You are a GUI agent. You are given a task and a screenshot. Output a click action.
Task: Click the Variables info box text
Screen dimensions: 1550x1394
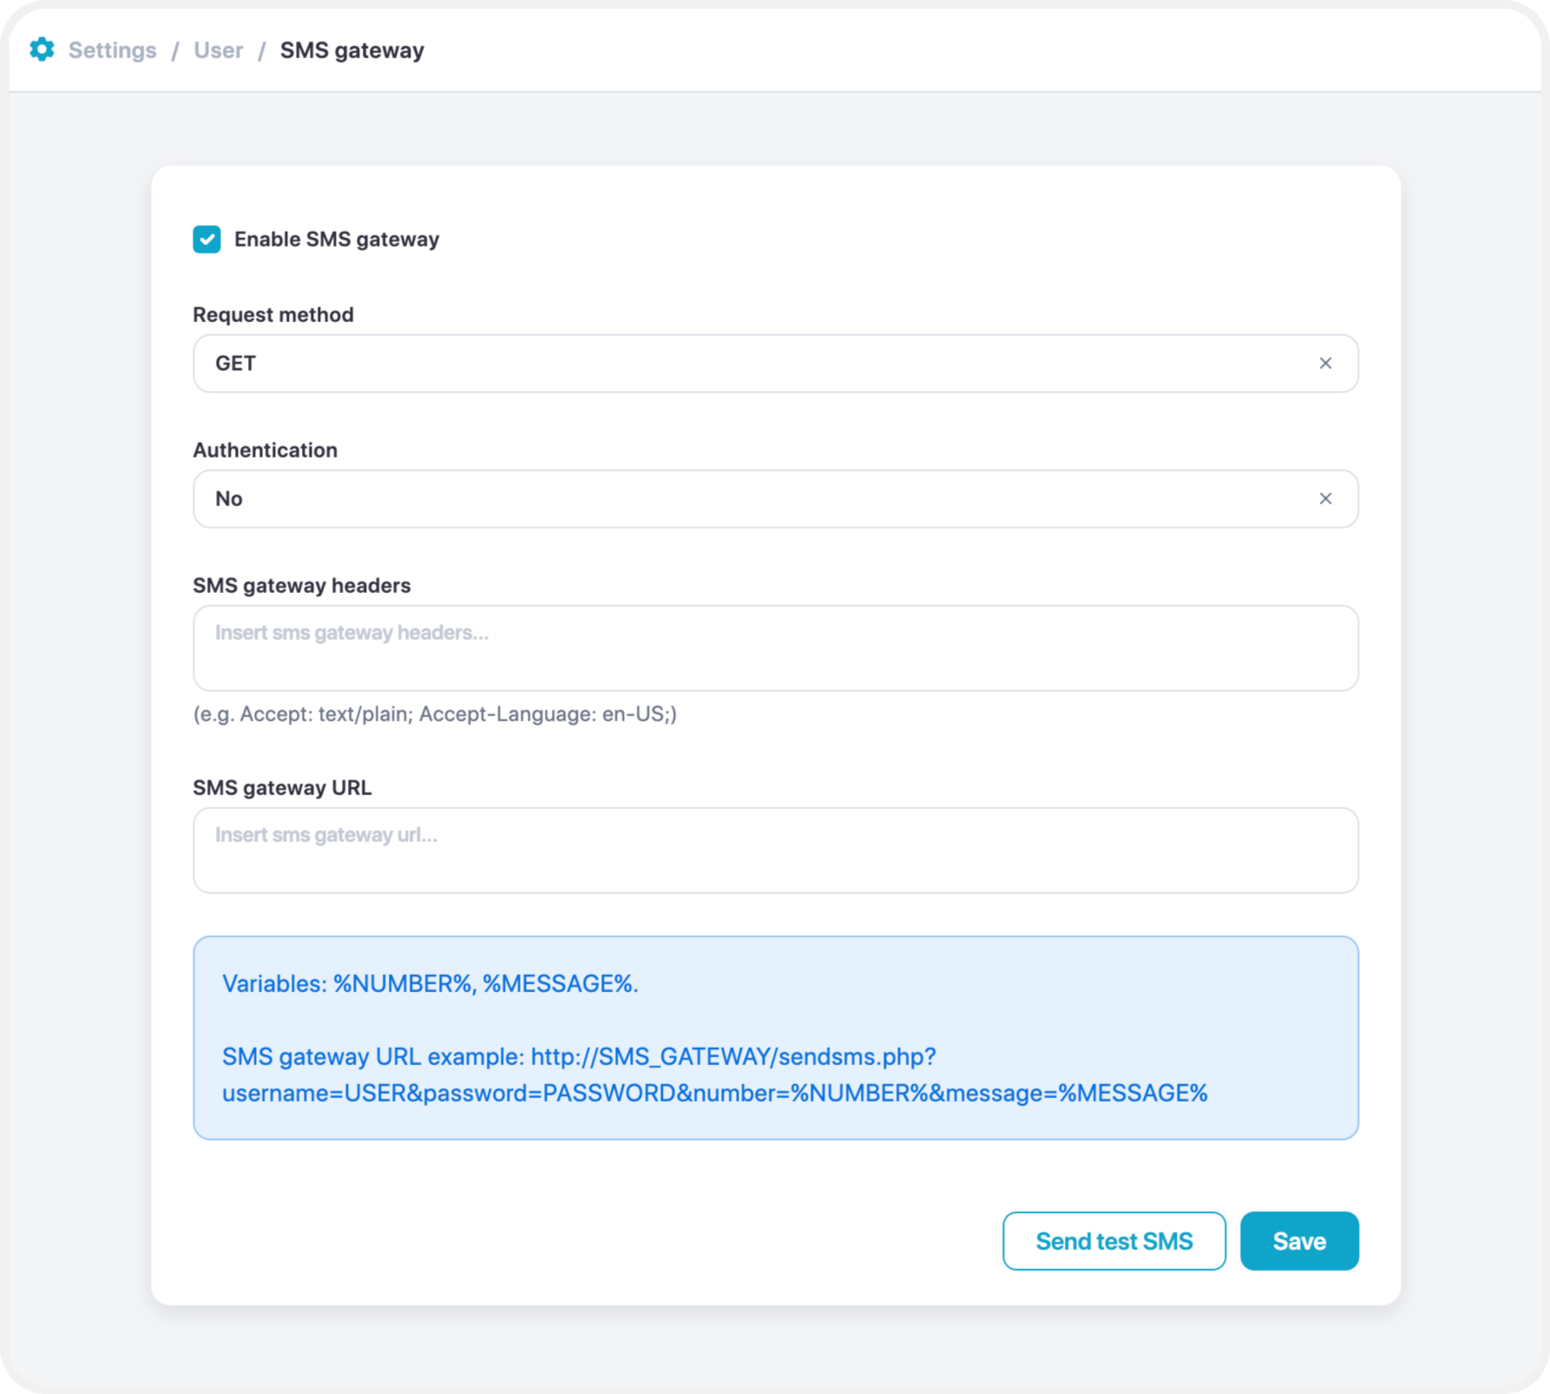point(430,984)
